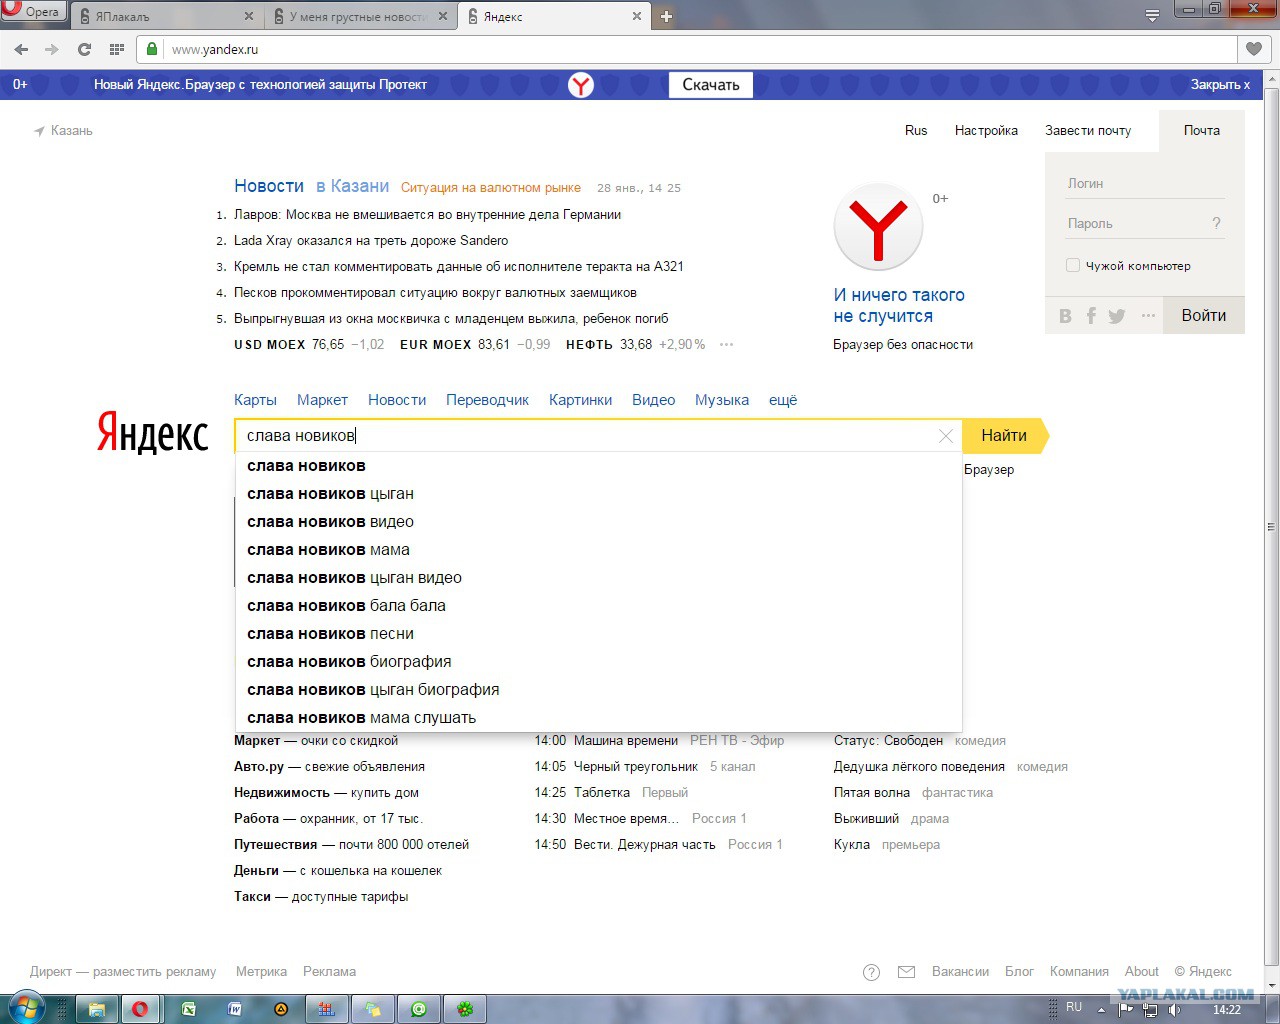Click the RU keyboard layout indicator
The width and height of the screenshot is (1280, 1024).
tap(1074, 1008)
